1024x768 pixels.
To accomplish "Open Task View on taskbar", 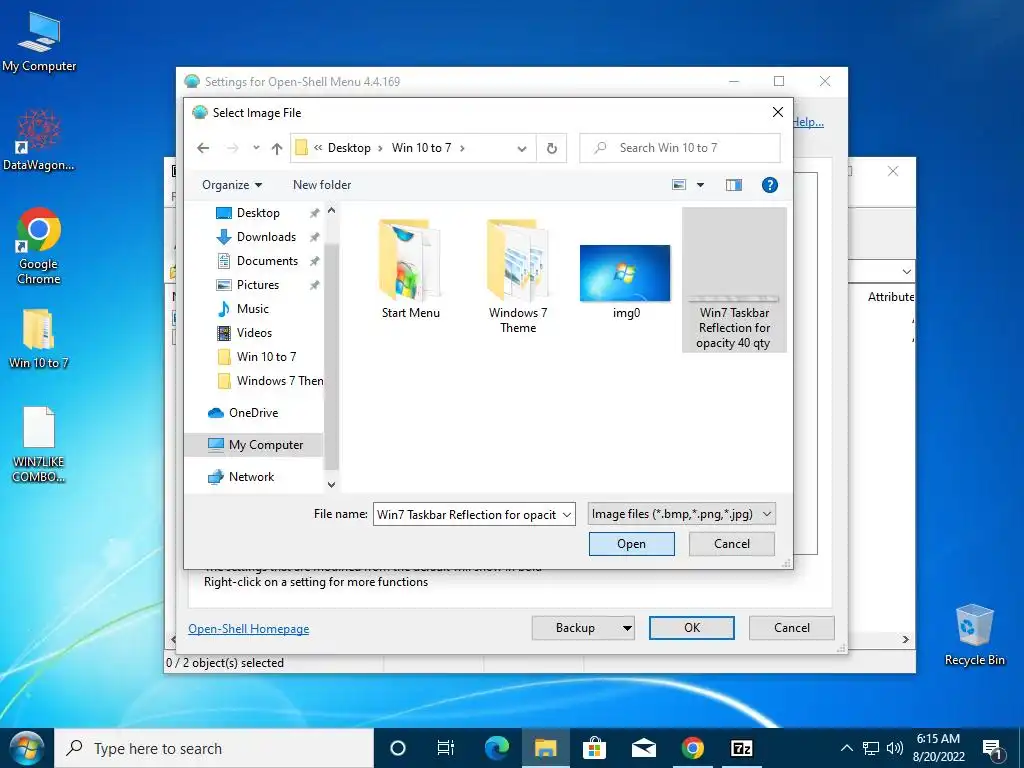I will (445, 748).
